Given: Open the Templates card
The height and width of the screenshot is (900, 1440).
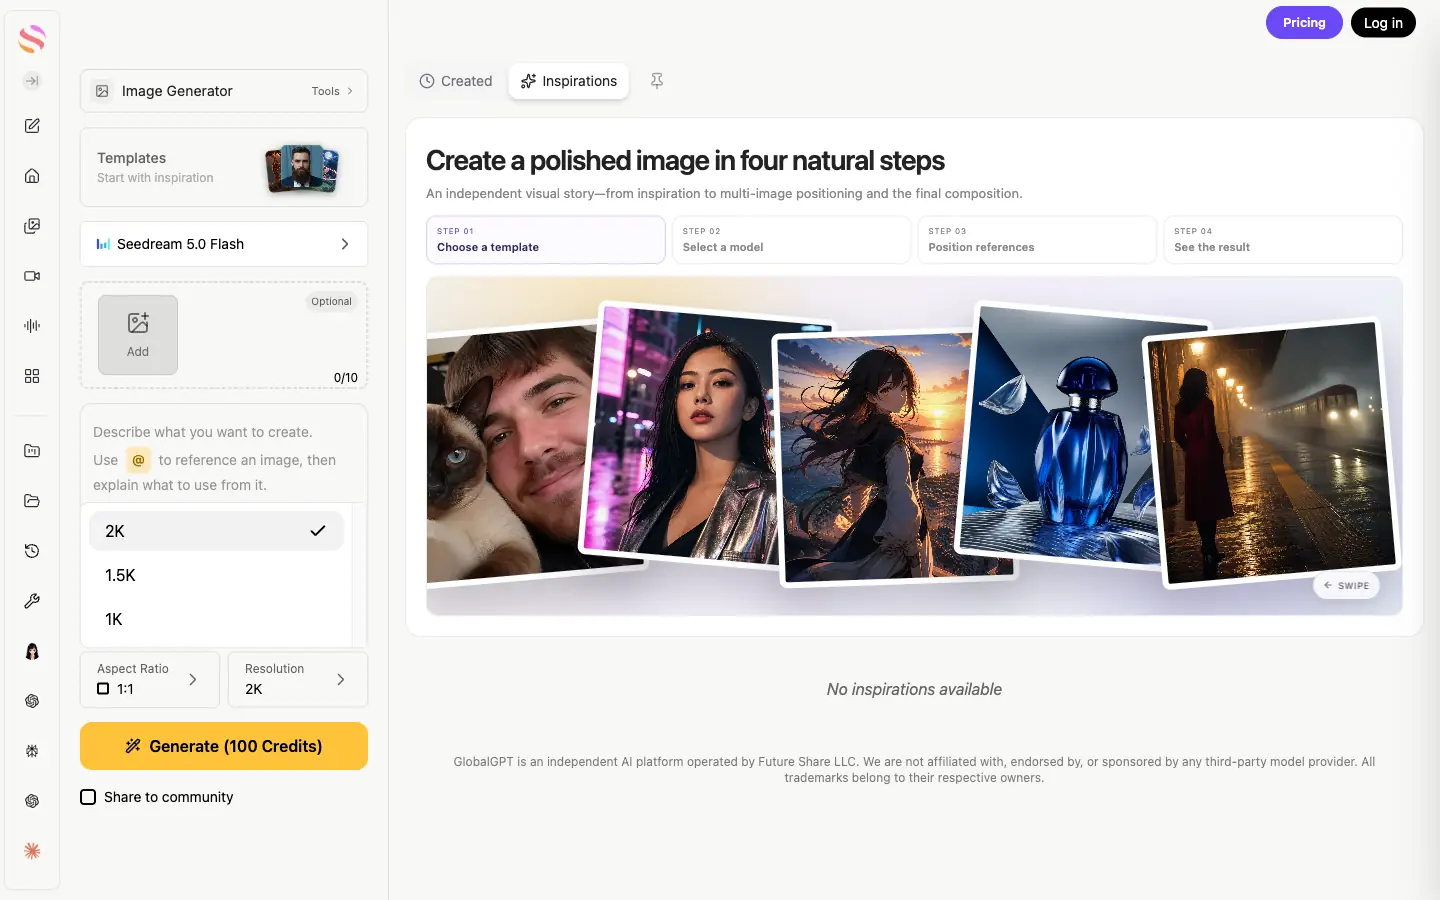Looking at the screenshot, I should pos(224,167).
